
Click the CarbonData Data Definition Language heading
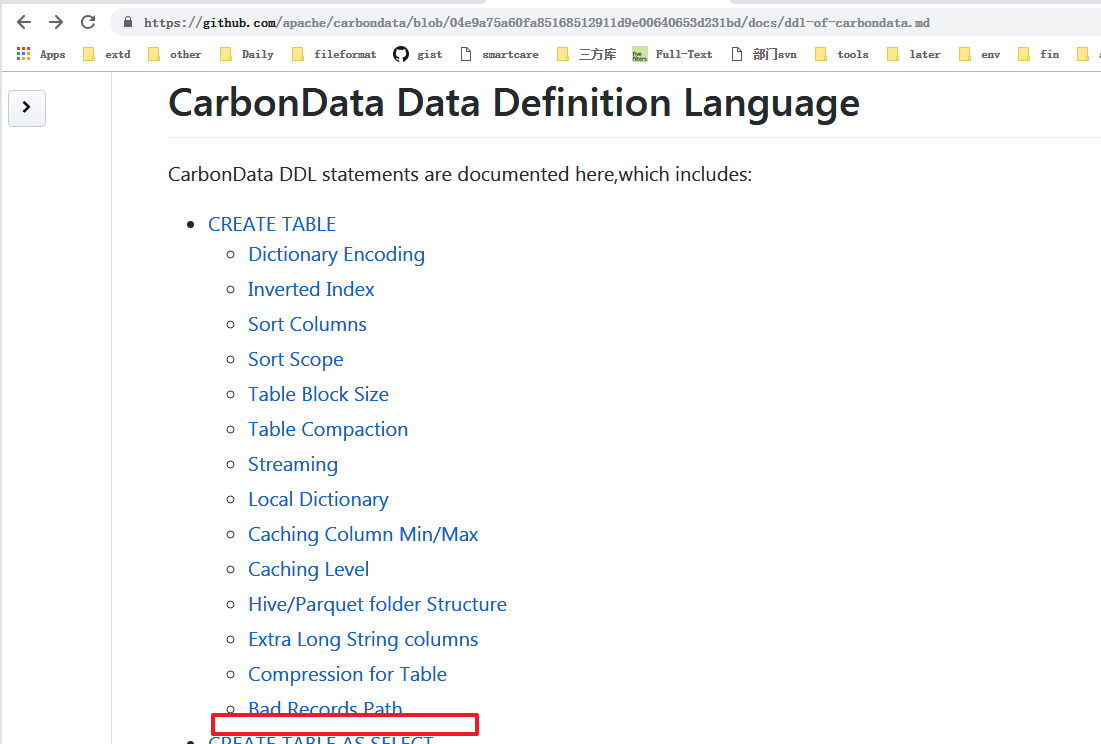point(513,103)
